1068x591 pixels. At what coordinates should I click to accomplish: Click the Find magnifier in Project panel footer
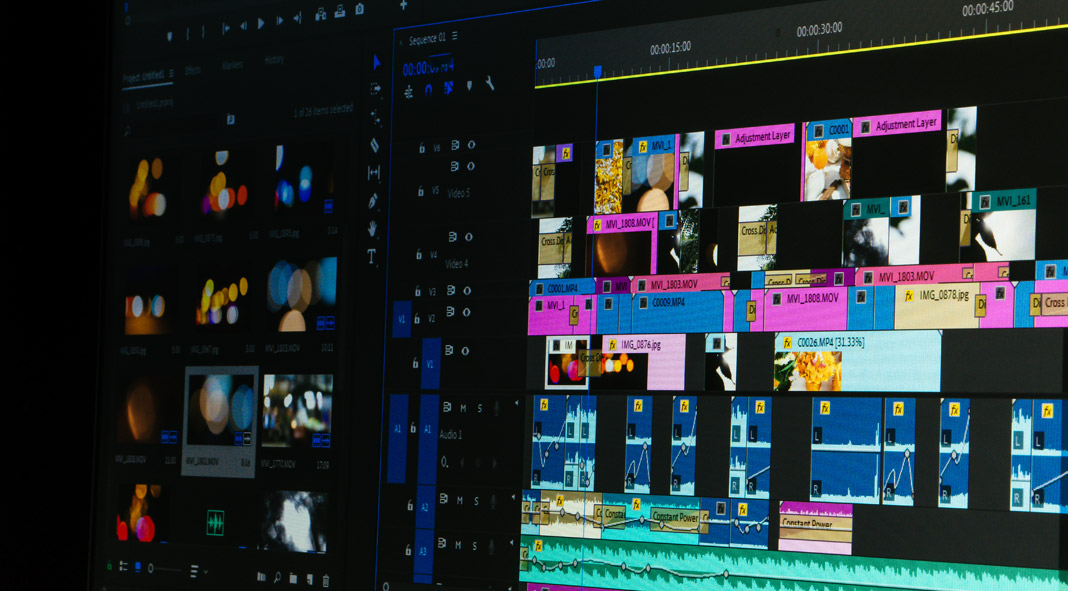(277, 577)
